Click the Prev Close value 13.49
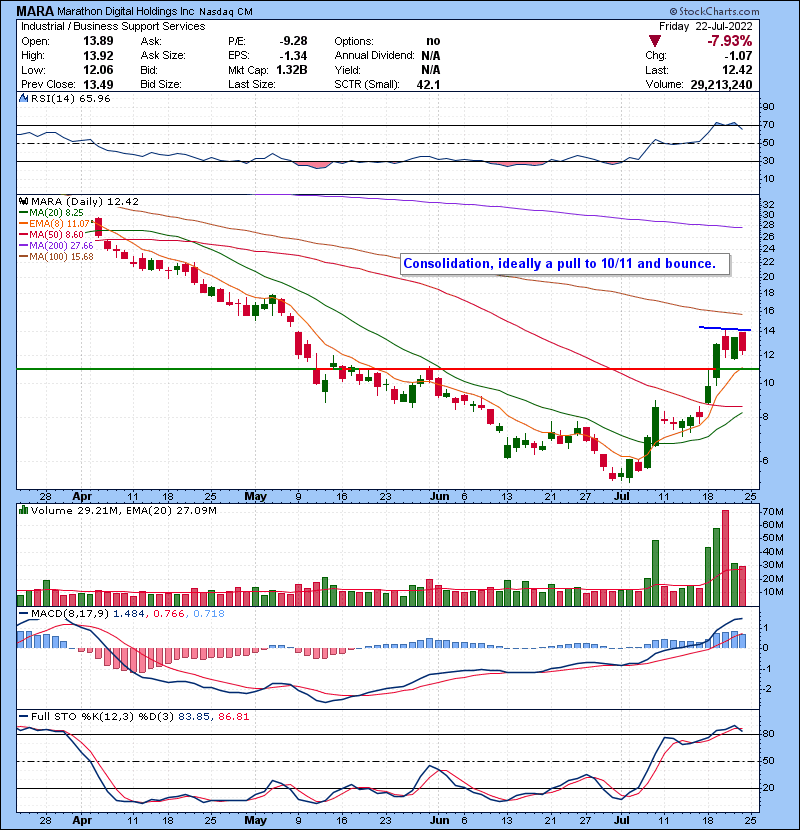Screen dimensions: 800x830 click(x=98, y=85)
